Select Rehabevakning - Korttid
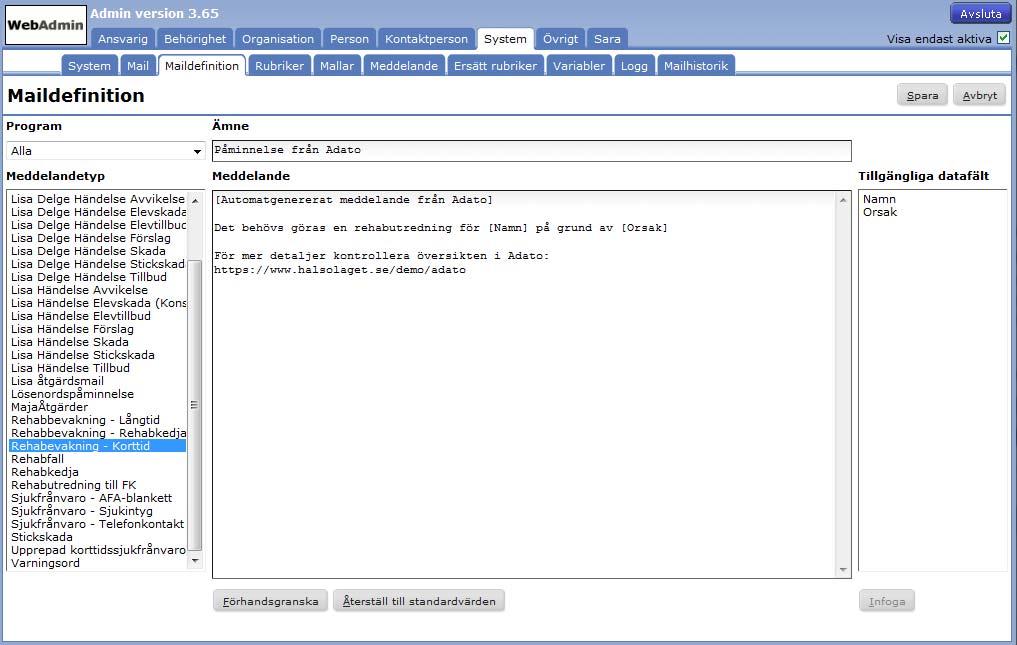The image size is (1017, 645). coord(98,446)
